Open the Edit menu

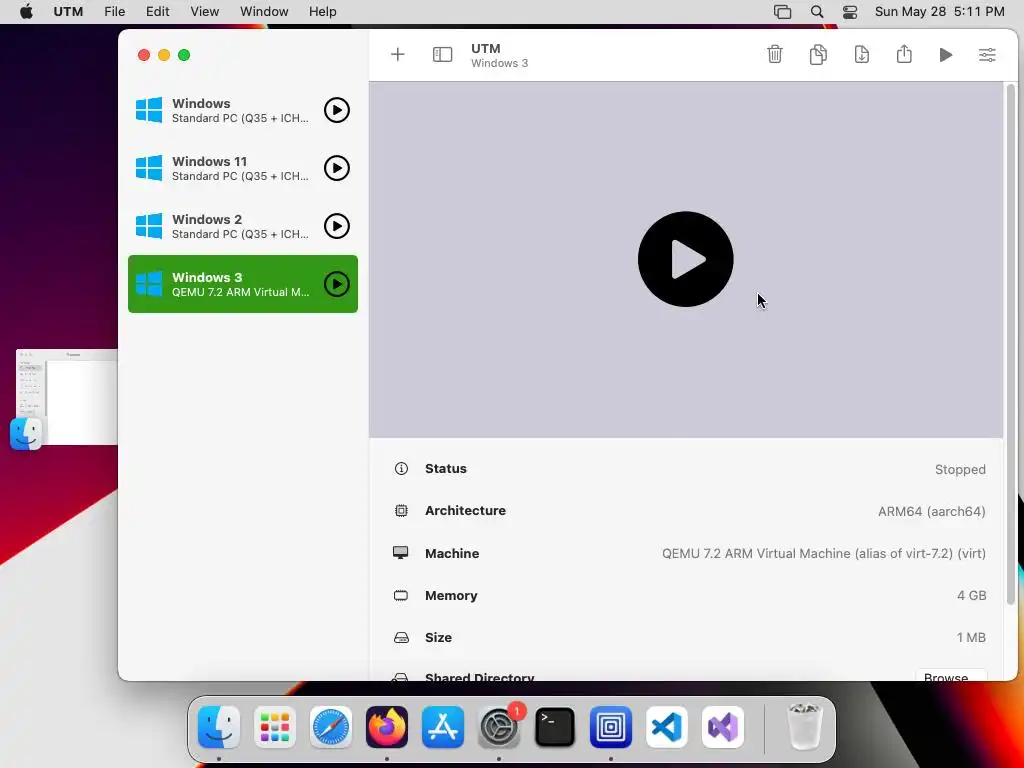(157, 12)
